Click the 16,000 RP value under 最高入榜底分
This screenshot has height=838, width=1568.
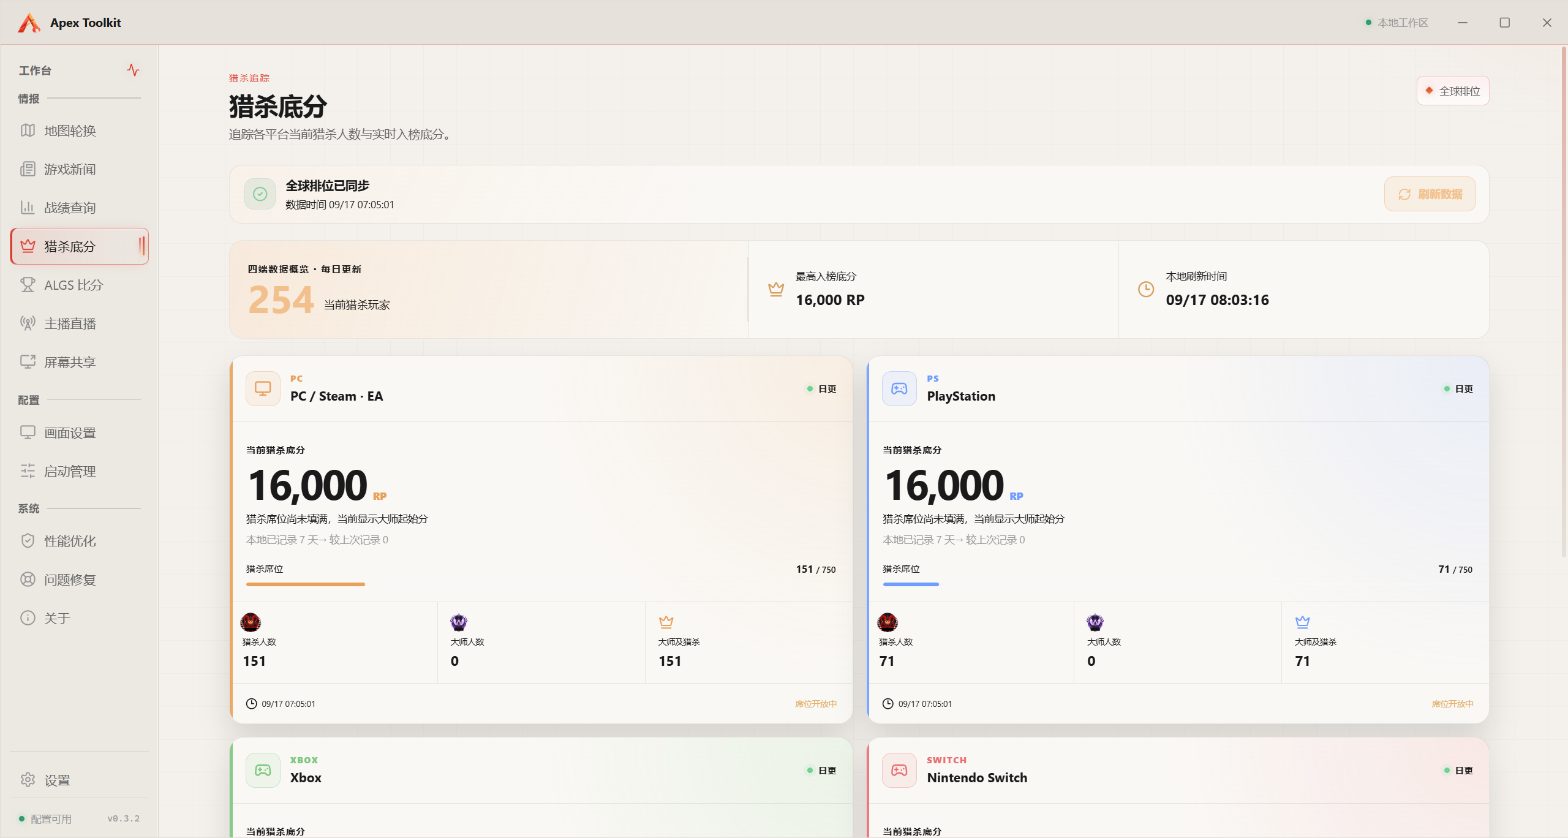coord(830,300)
